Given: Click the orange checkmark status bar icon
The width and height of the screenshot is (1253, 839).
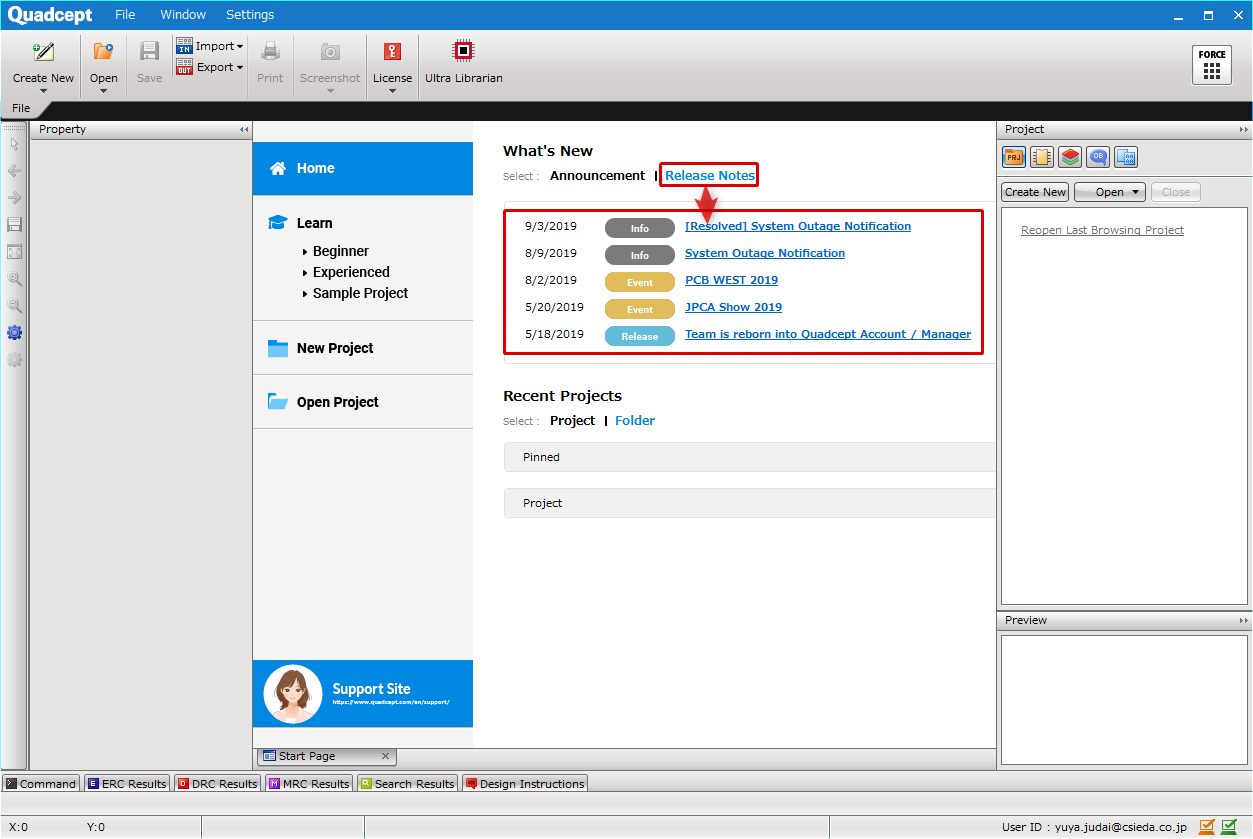Looking at the screenshot, I should (x=1207, y=826).
